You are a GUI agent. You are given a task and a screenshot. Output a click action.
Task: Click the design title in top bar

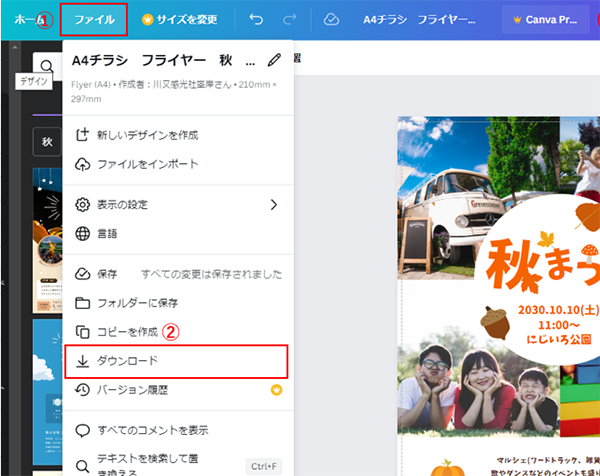[x=419, y=20]
